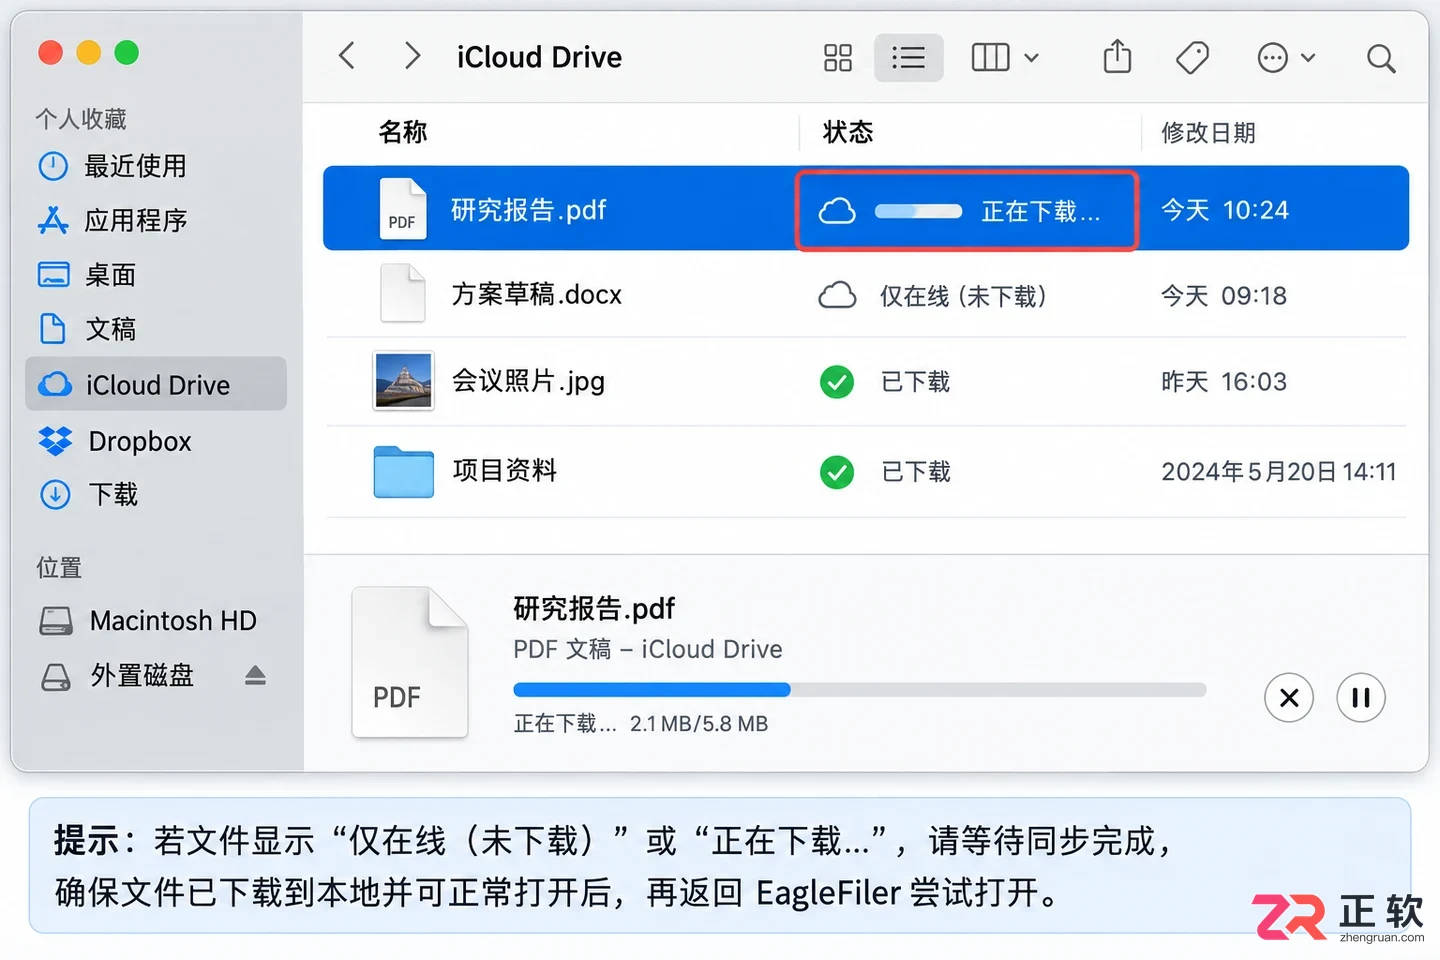
Task: Sort by the 名称 column header
Action: pyautogui.click(x=403, y=132)
